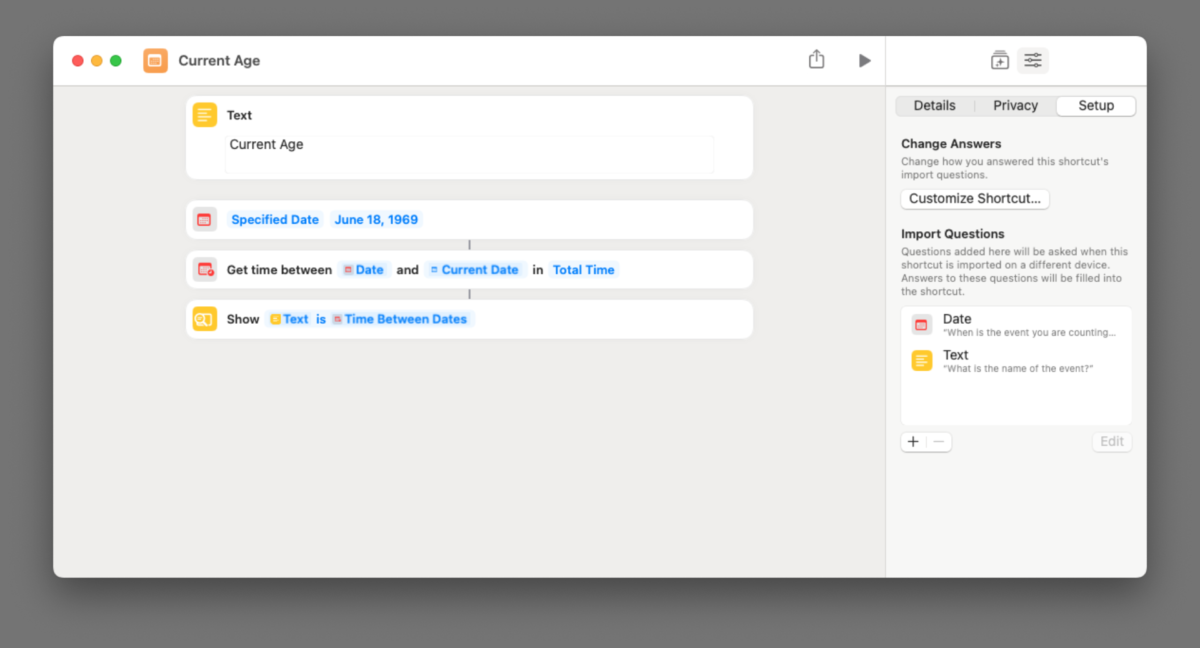The image size is (1200, 648).
Task: Switch to the Details tab
Action: [934, 106]
